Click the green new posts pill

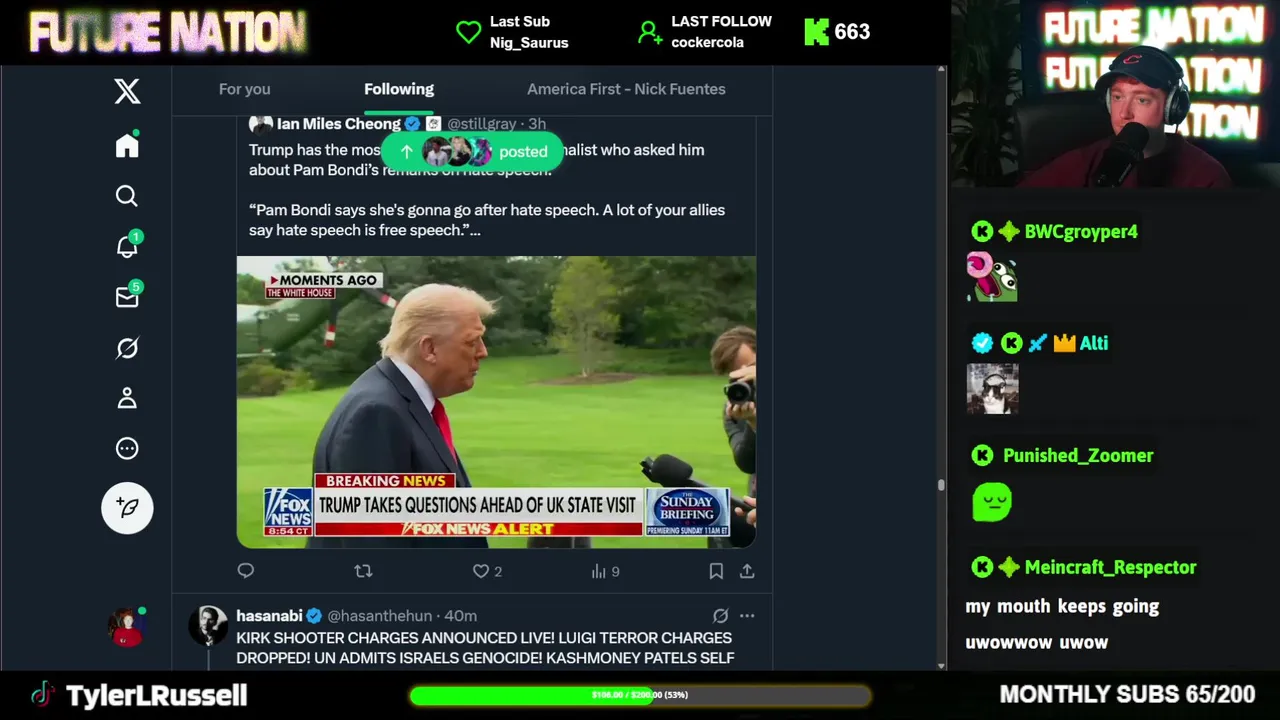(473, 151)
